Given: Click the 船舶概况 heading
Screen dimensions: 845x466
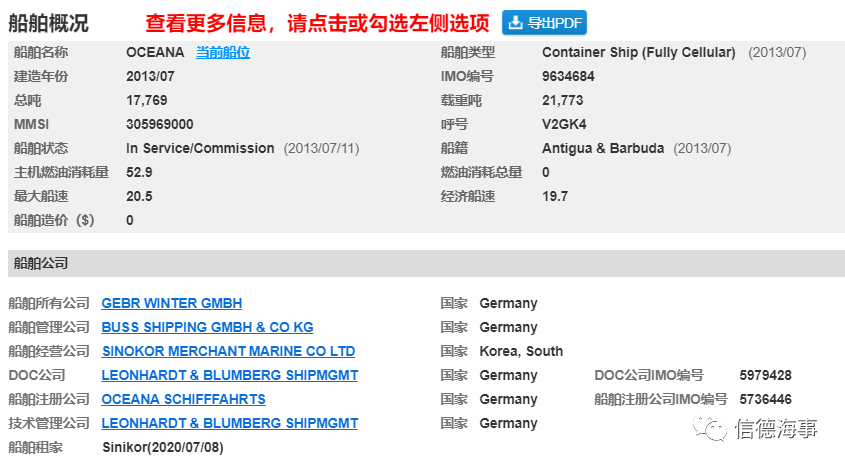Looking at the screenshot, I should (x=49, y=23).
